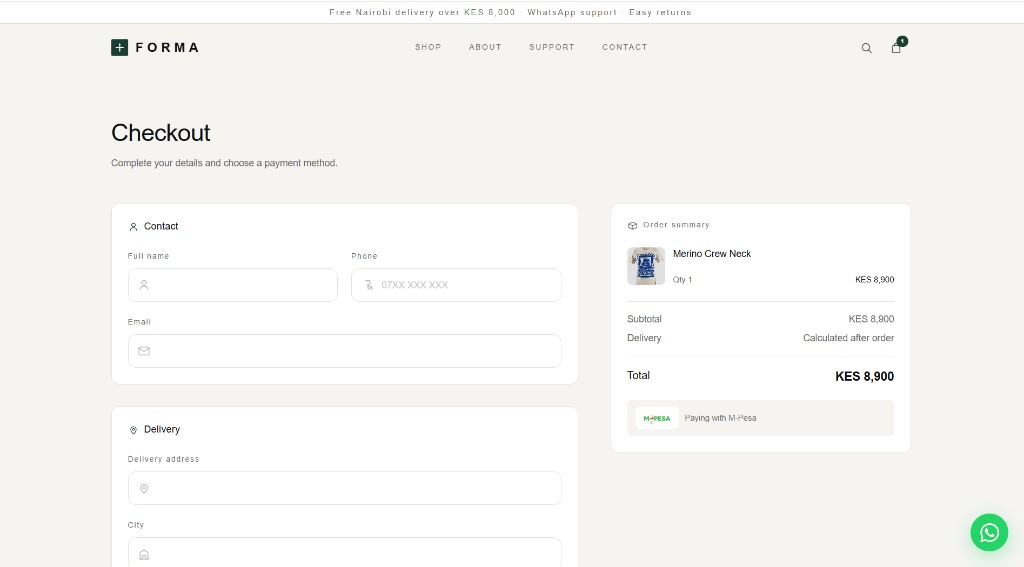1024x567 pixels.
Task: Open the SHOP menu item
Action: pos(428,47)
